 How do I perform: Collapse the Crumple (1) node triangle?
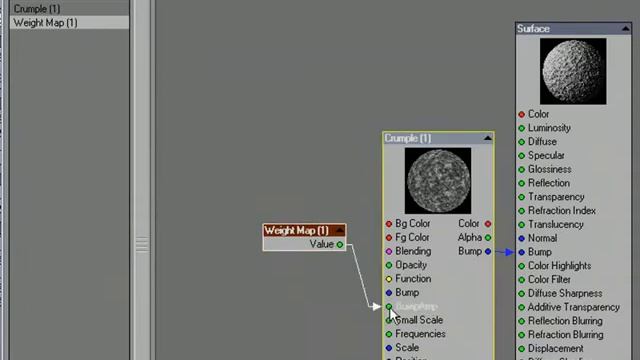point(488,138)
